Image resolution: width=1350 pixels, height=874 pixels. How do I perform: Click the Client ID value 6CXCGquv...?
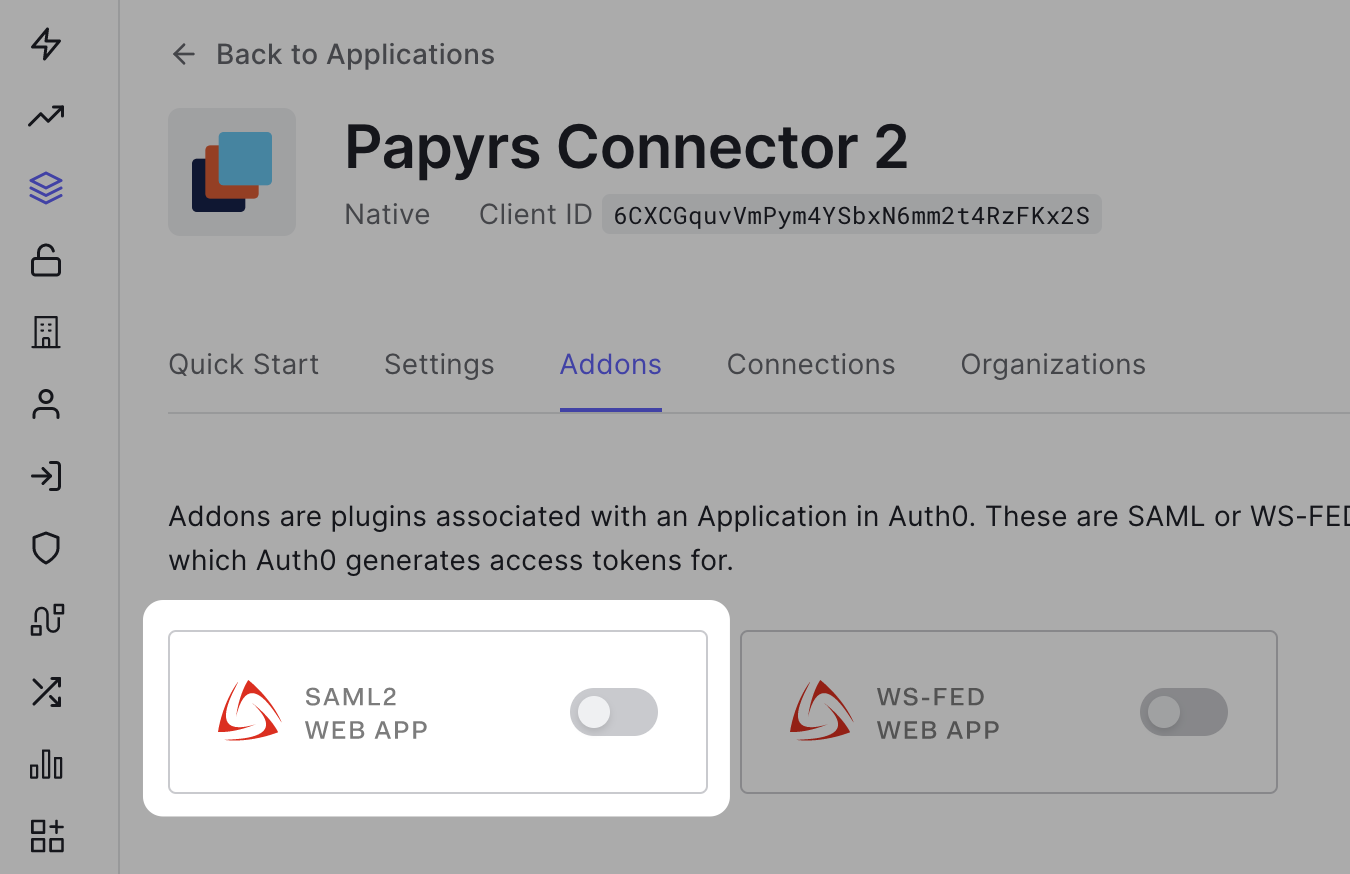pyautogui.click(x=852, y=215)
